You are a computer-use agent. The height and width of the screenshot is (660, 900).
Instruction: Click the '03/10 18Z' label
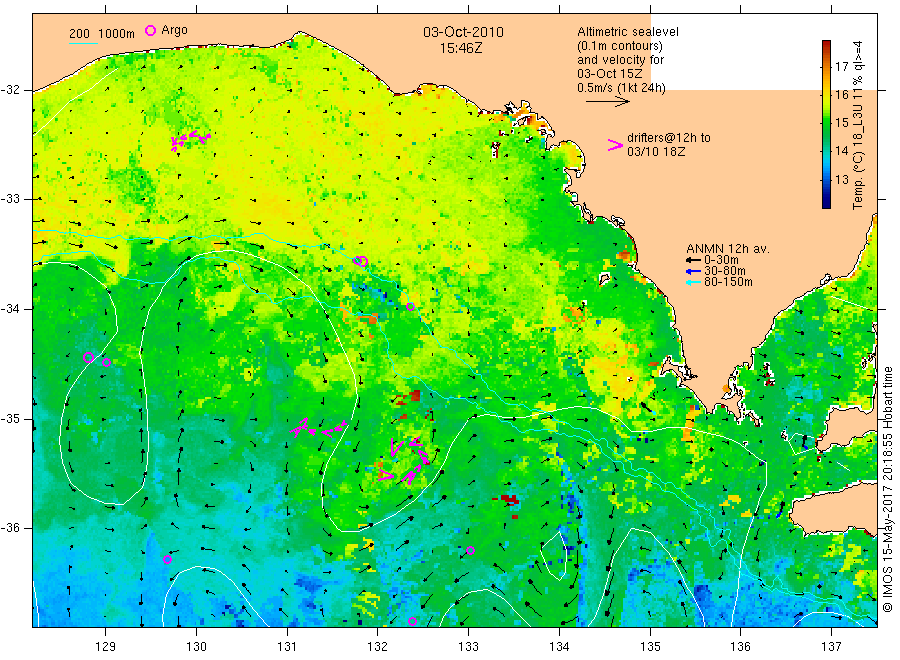point(656,152)
